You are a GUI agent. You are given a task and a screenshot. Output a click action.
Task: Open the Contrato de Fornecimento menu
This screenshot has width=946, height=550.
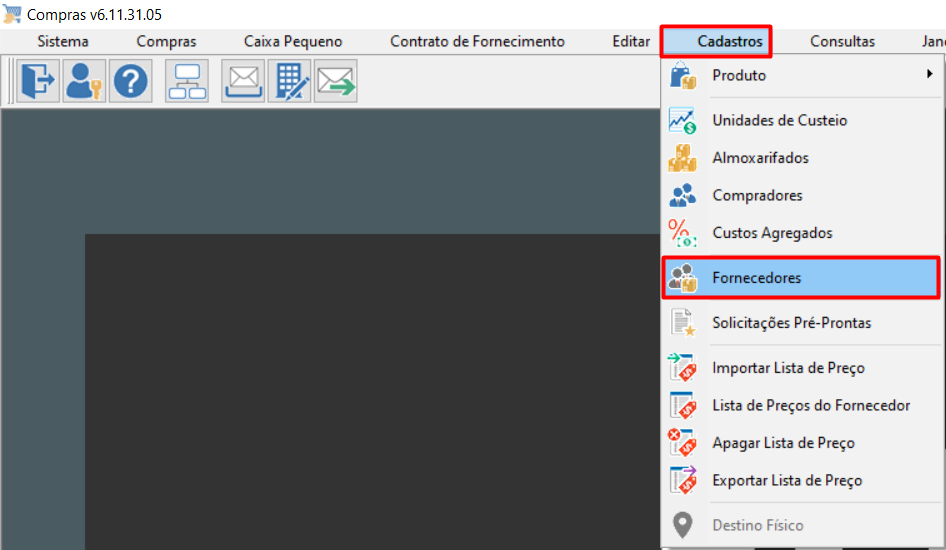477,42
